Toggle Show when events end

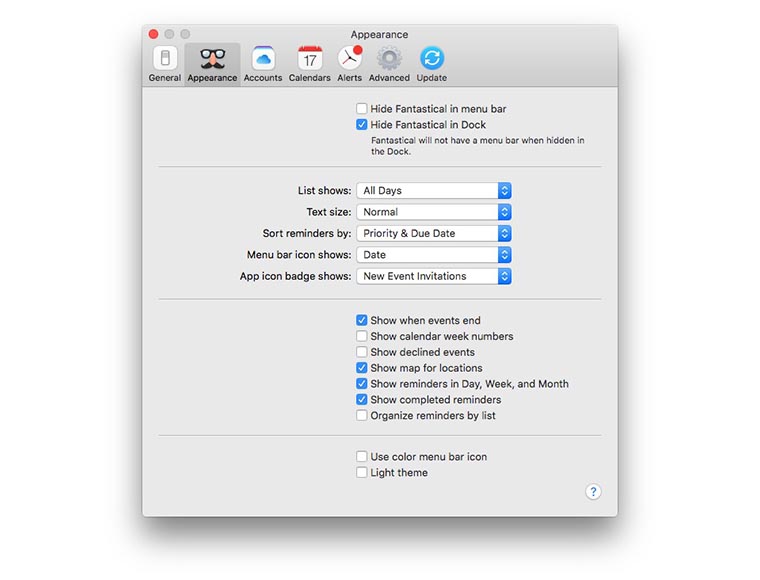click(x=362, y=320)
